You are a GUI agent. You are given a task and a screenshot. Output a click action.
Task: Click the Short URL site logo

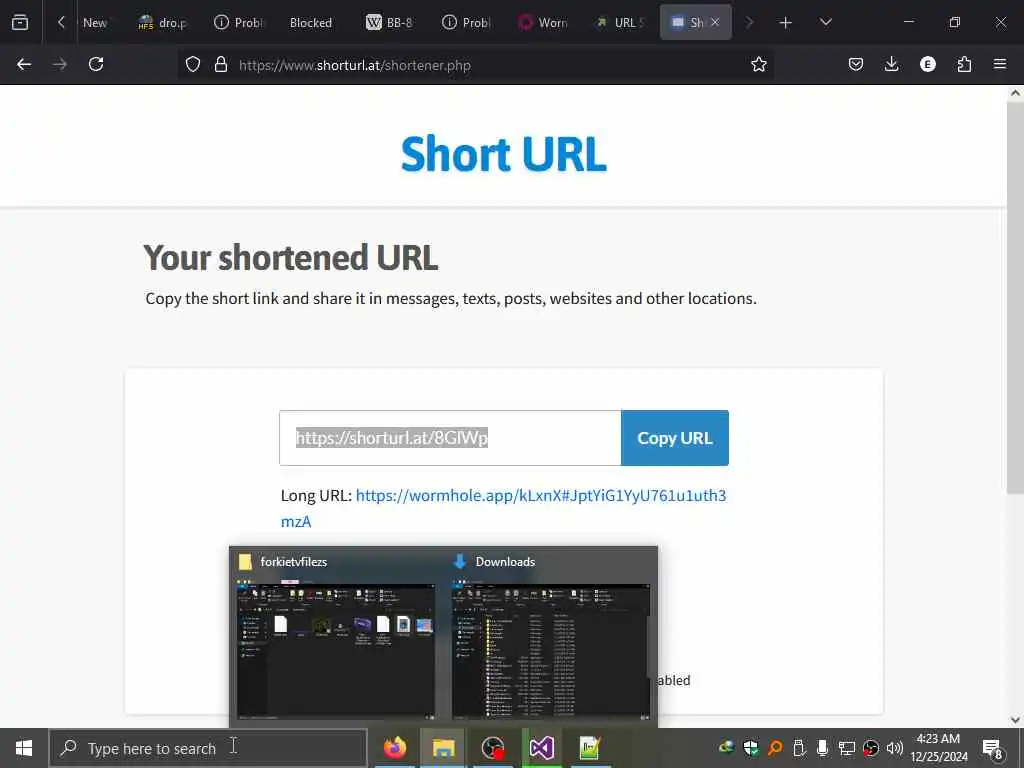pos(504,154)
